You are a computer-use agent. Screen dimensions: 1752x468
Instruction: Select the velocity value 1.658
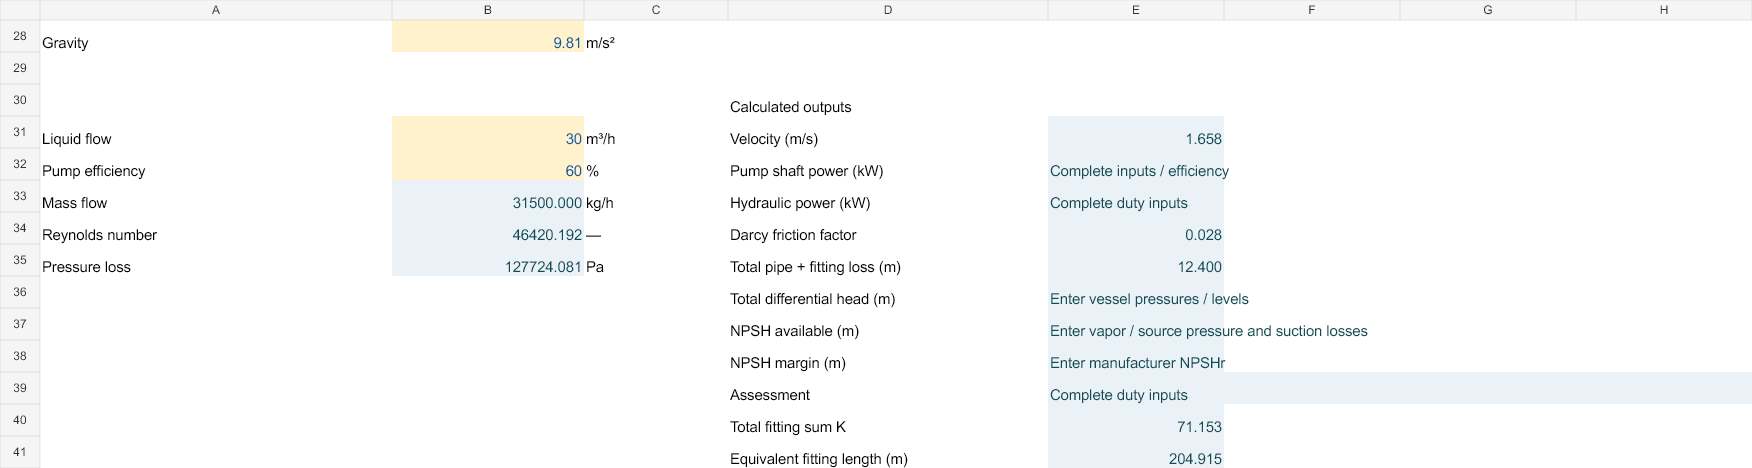[x=1136, y=132]
